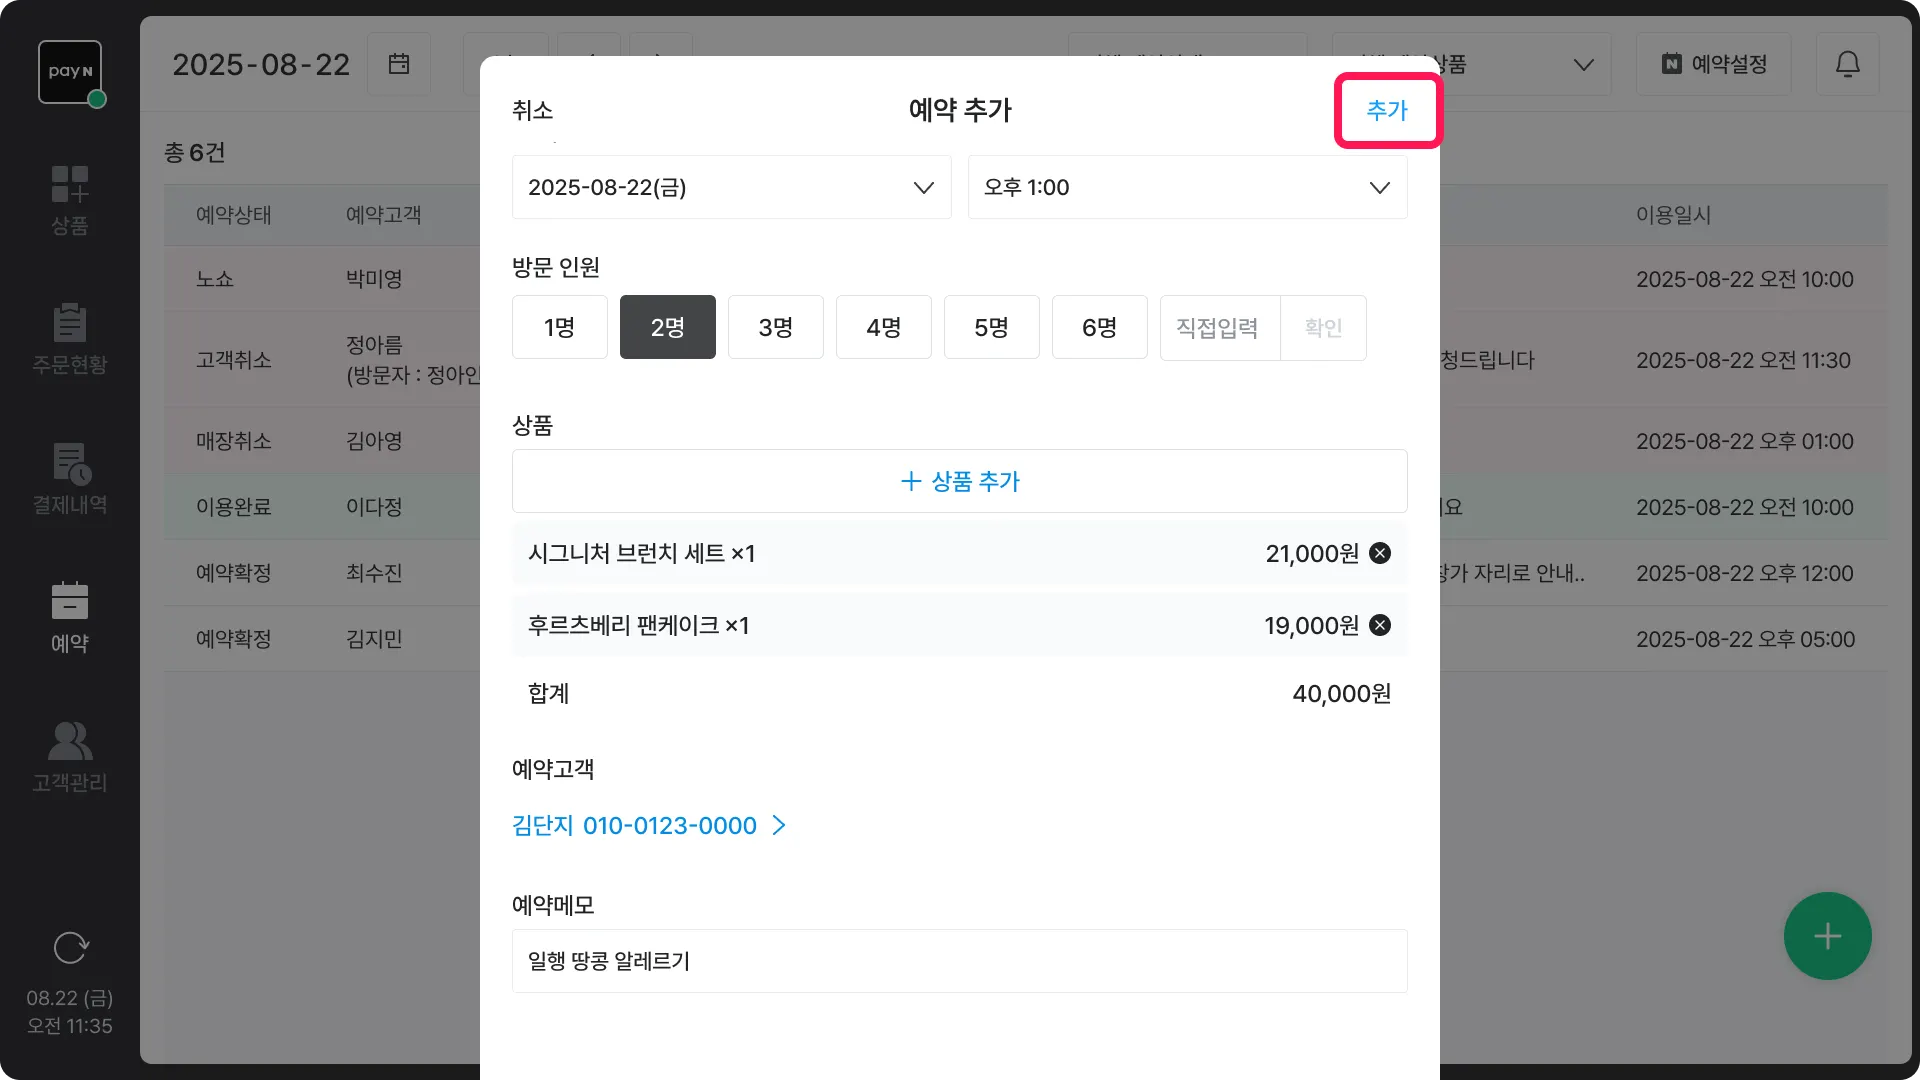Open 김단지 customer details chevron
Viewport: 1920px width, 1080px height.
[x=779, y=825]
